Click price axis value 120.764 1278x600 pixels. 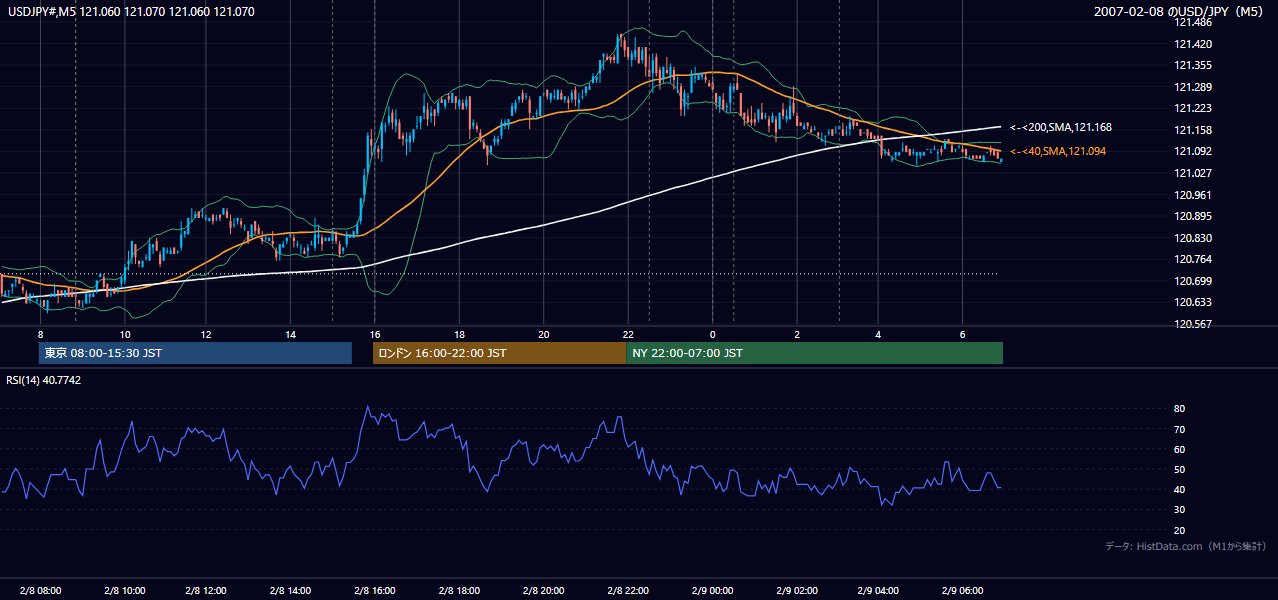point(1191,259)
